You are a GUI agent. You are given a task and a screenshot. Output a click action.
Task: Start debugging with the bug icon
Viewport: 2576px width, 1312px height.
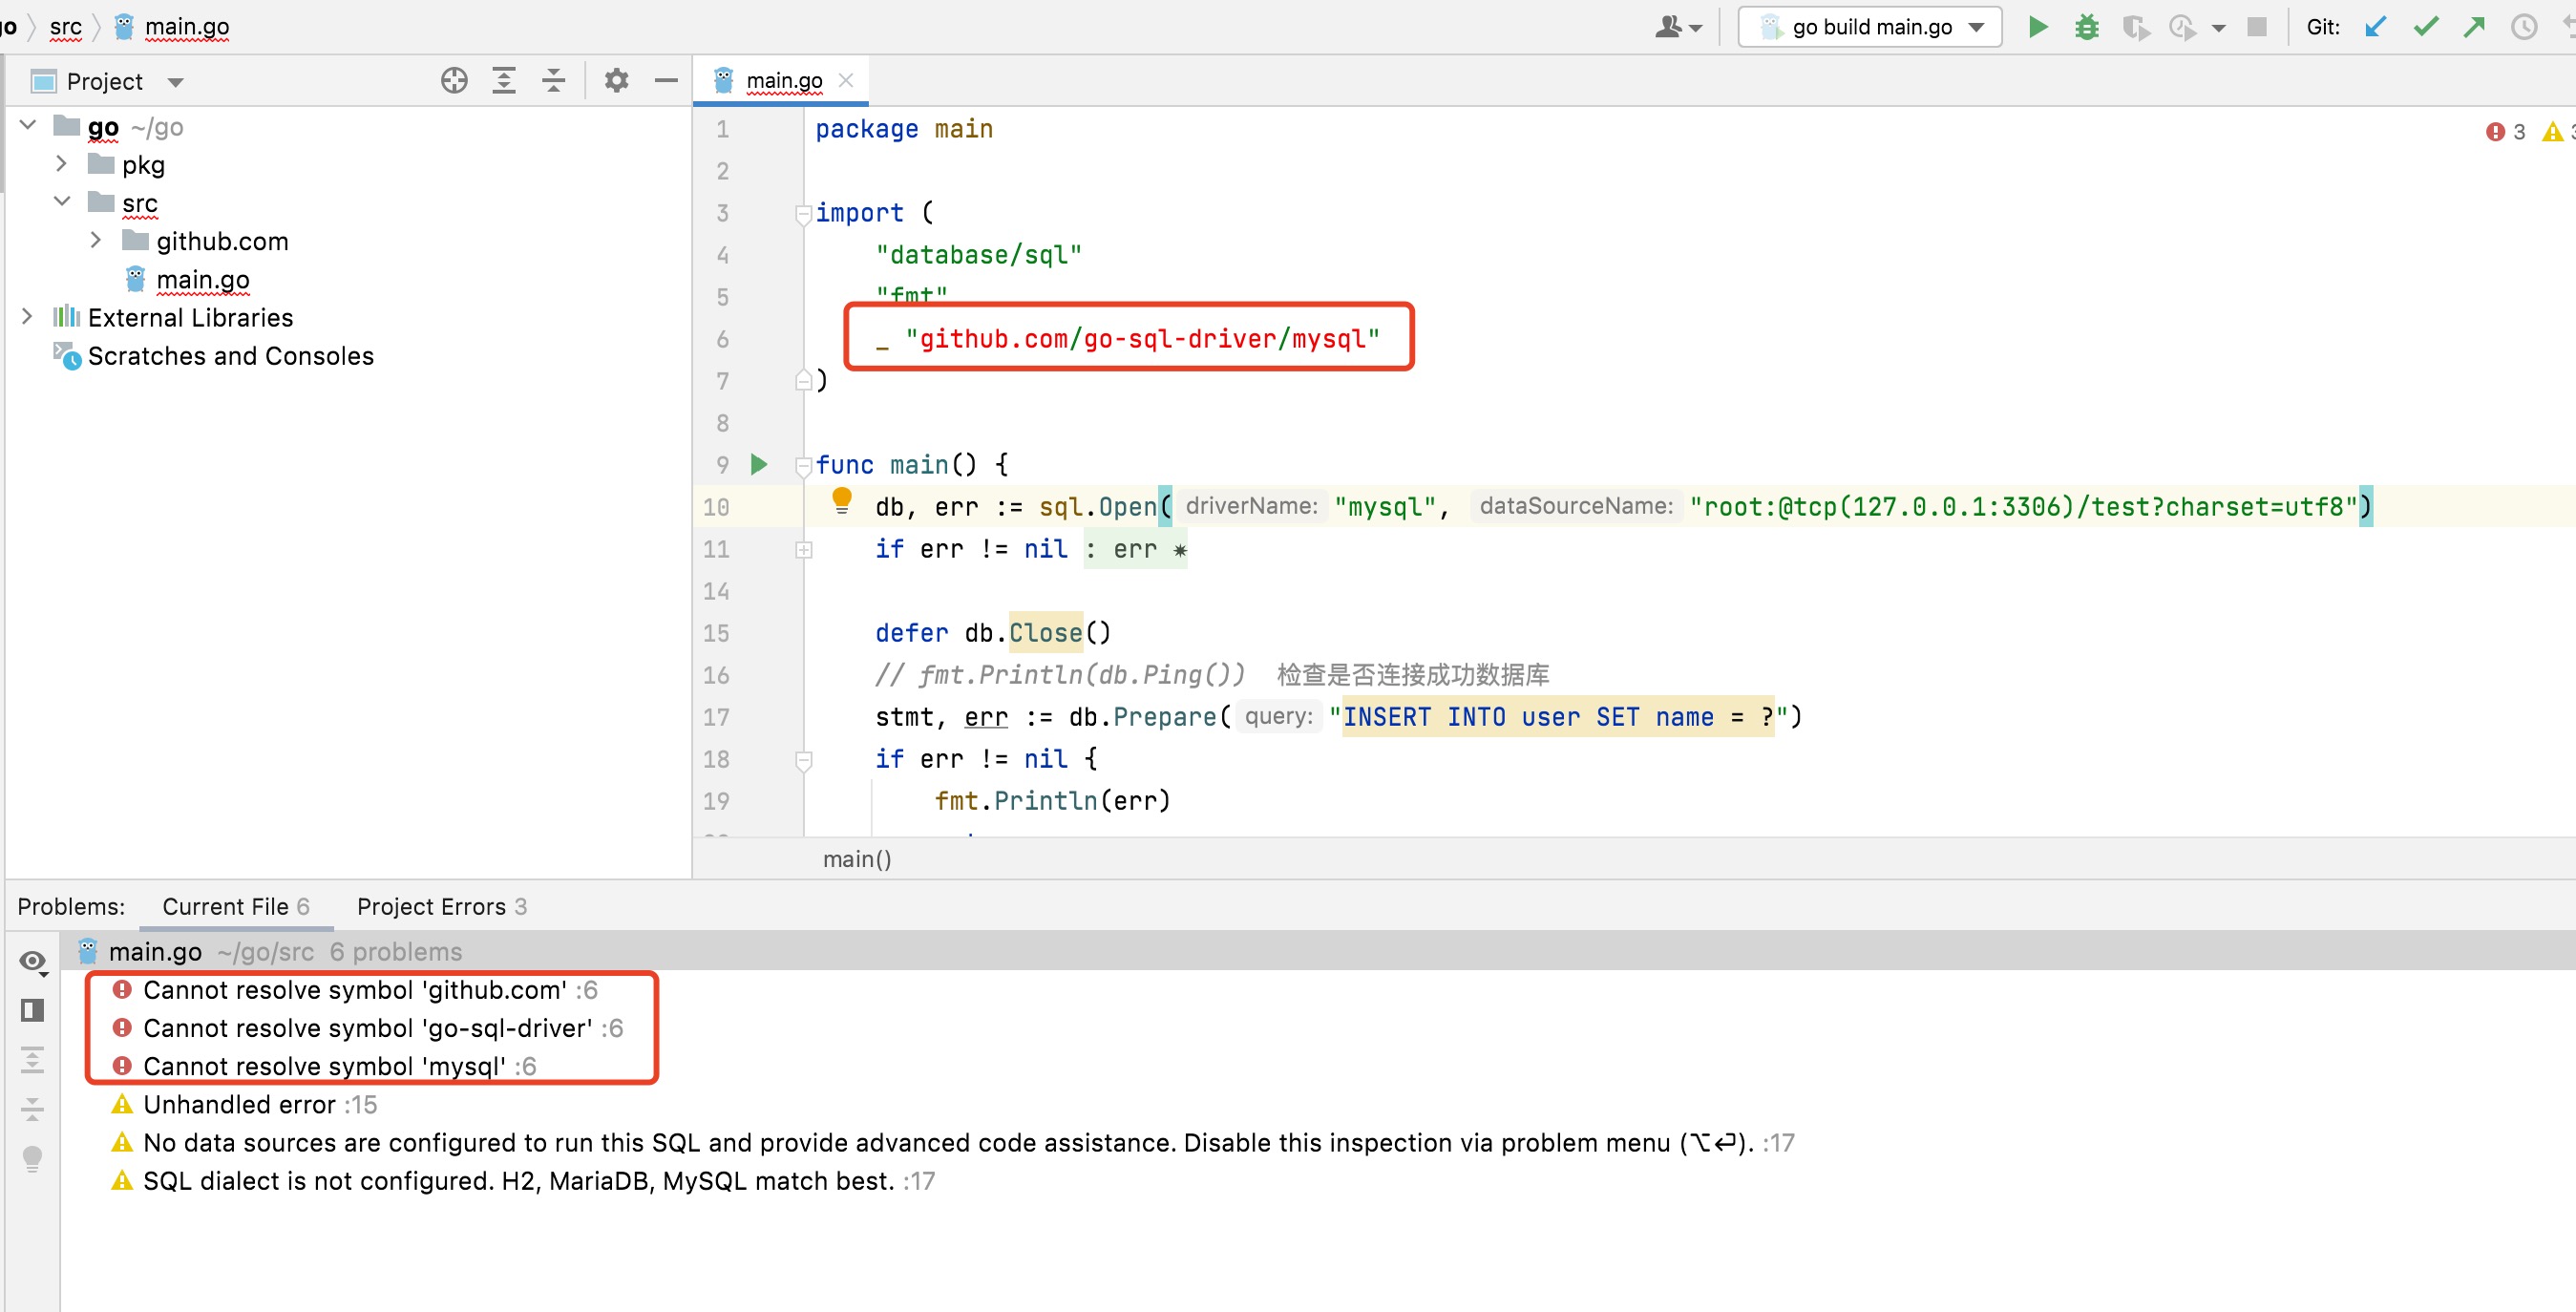2086,27
